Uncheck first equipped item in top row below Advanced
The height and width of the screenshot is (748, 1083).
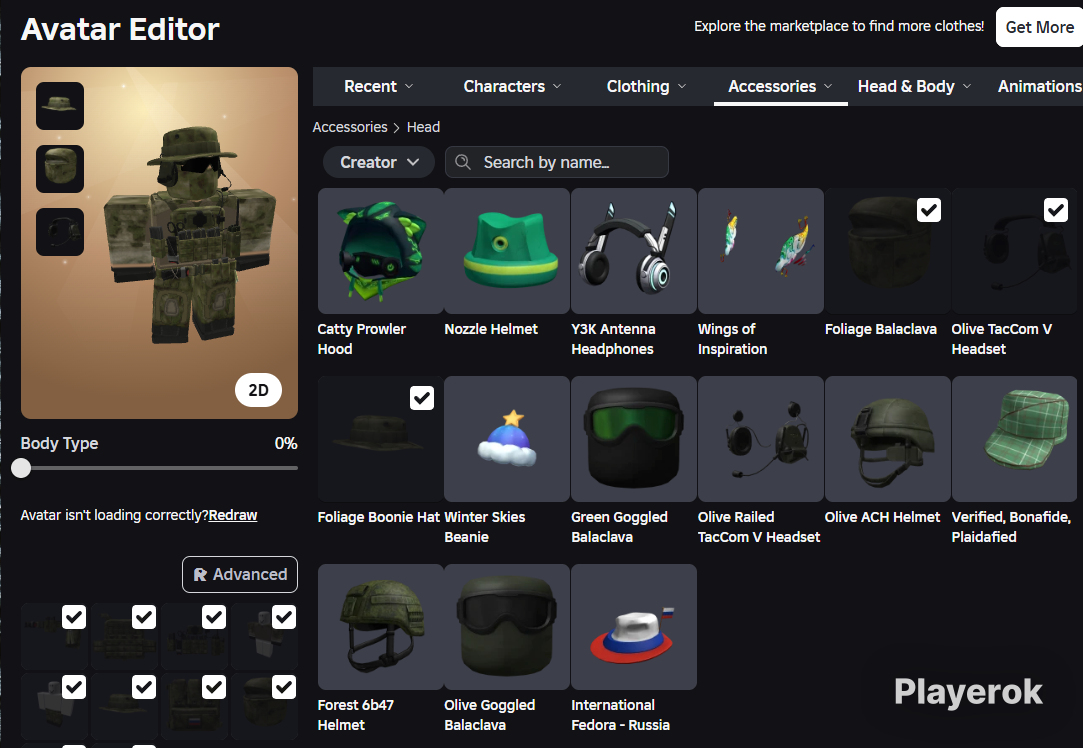74,617
